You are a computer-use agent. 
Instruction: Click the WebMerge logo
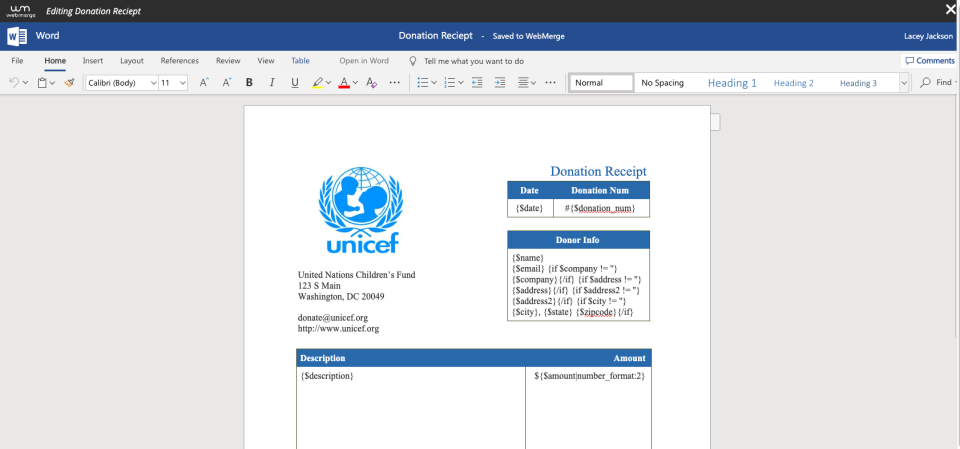pyautogui.click(x=21, y=10)
